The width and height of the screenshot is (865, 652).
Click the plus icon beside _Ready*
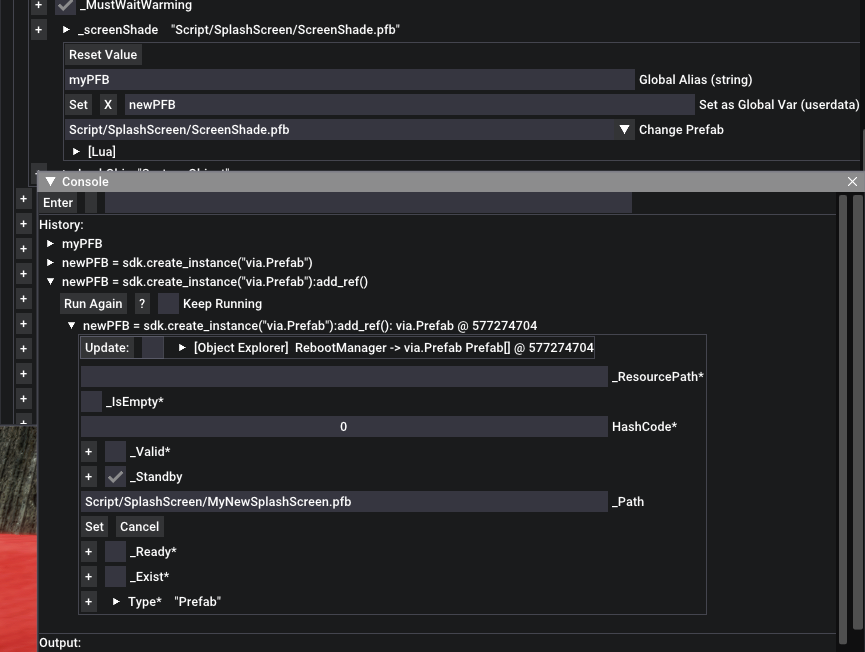point(89,552)
